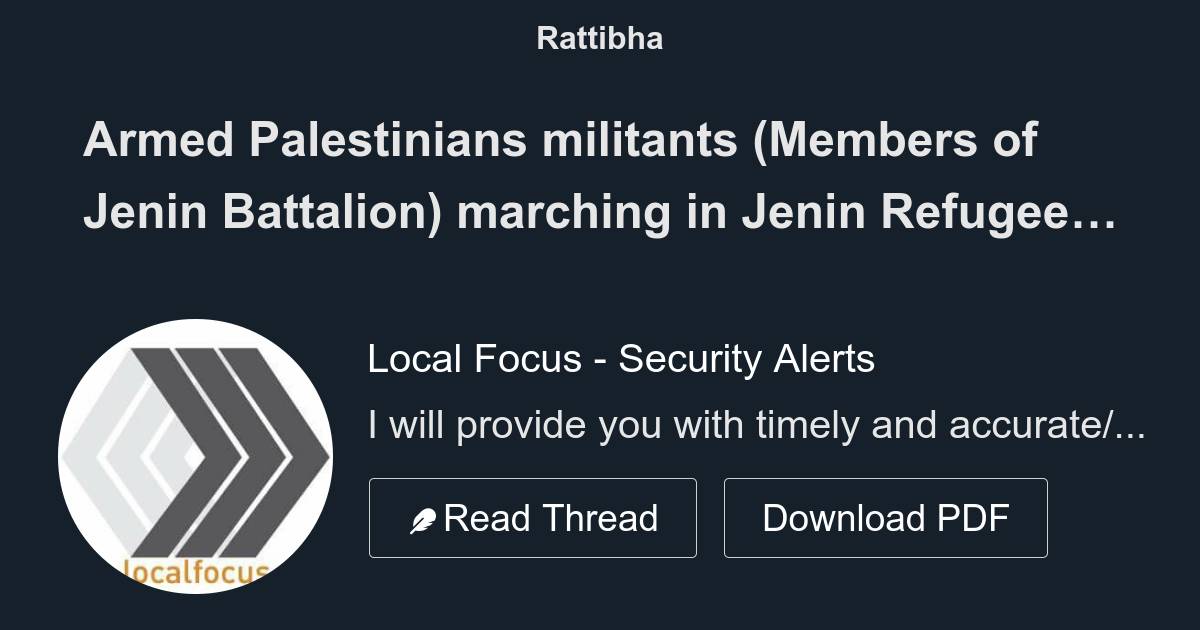The image size is (1200, 630).
Task: Click the Download PDF button
Action: (x=886, y=517)
